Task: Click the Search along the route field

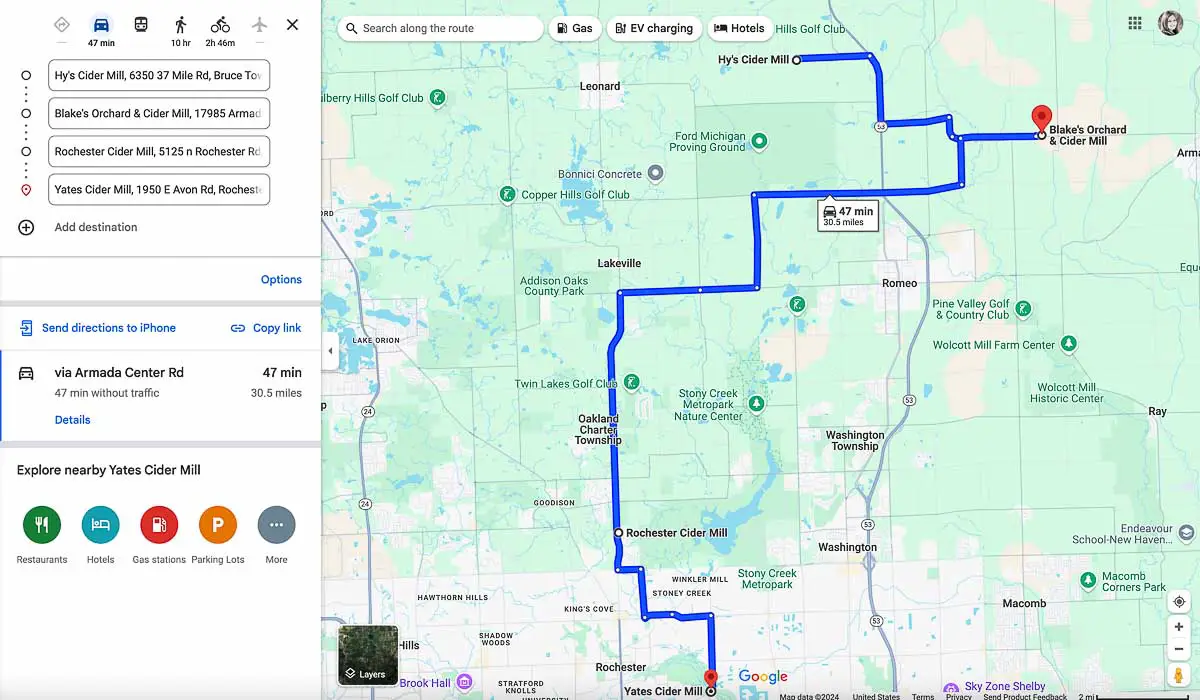Action: tap(440, 28)
